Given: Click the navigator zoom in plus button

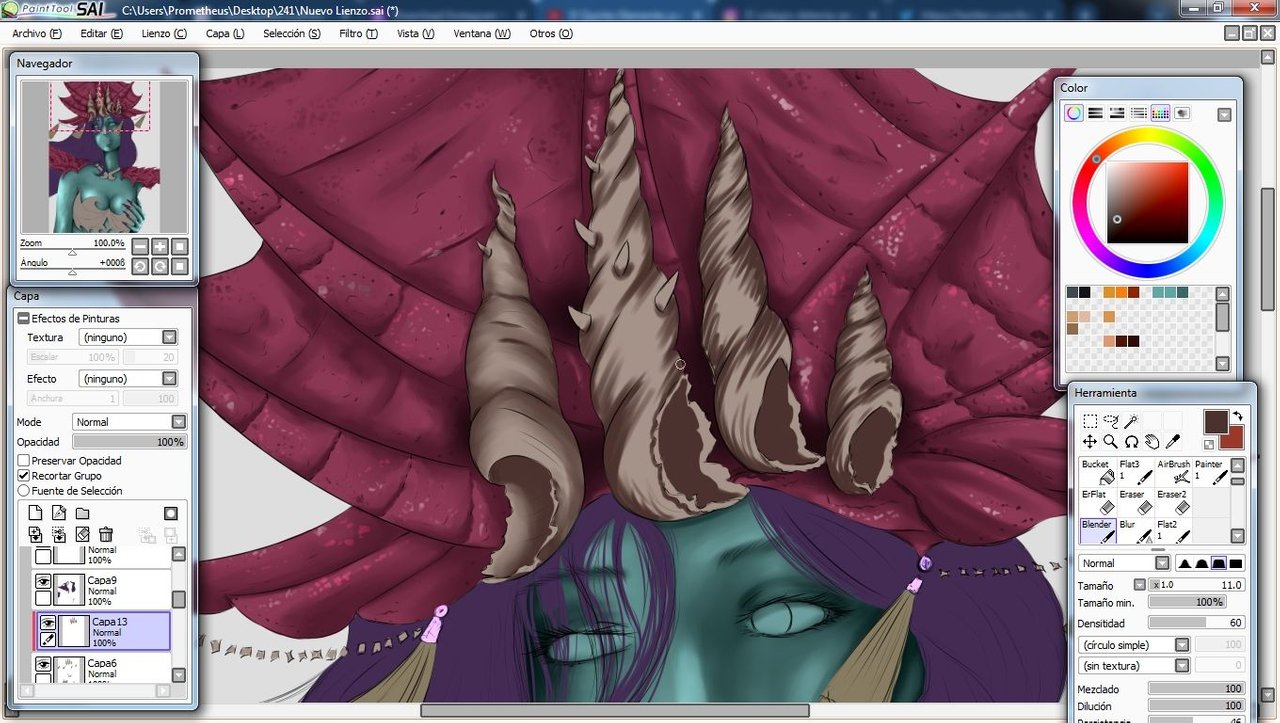Looking at the screenshot, I should (x=160, y=246).
